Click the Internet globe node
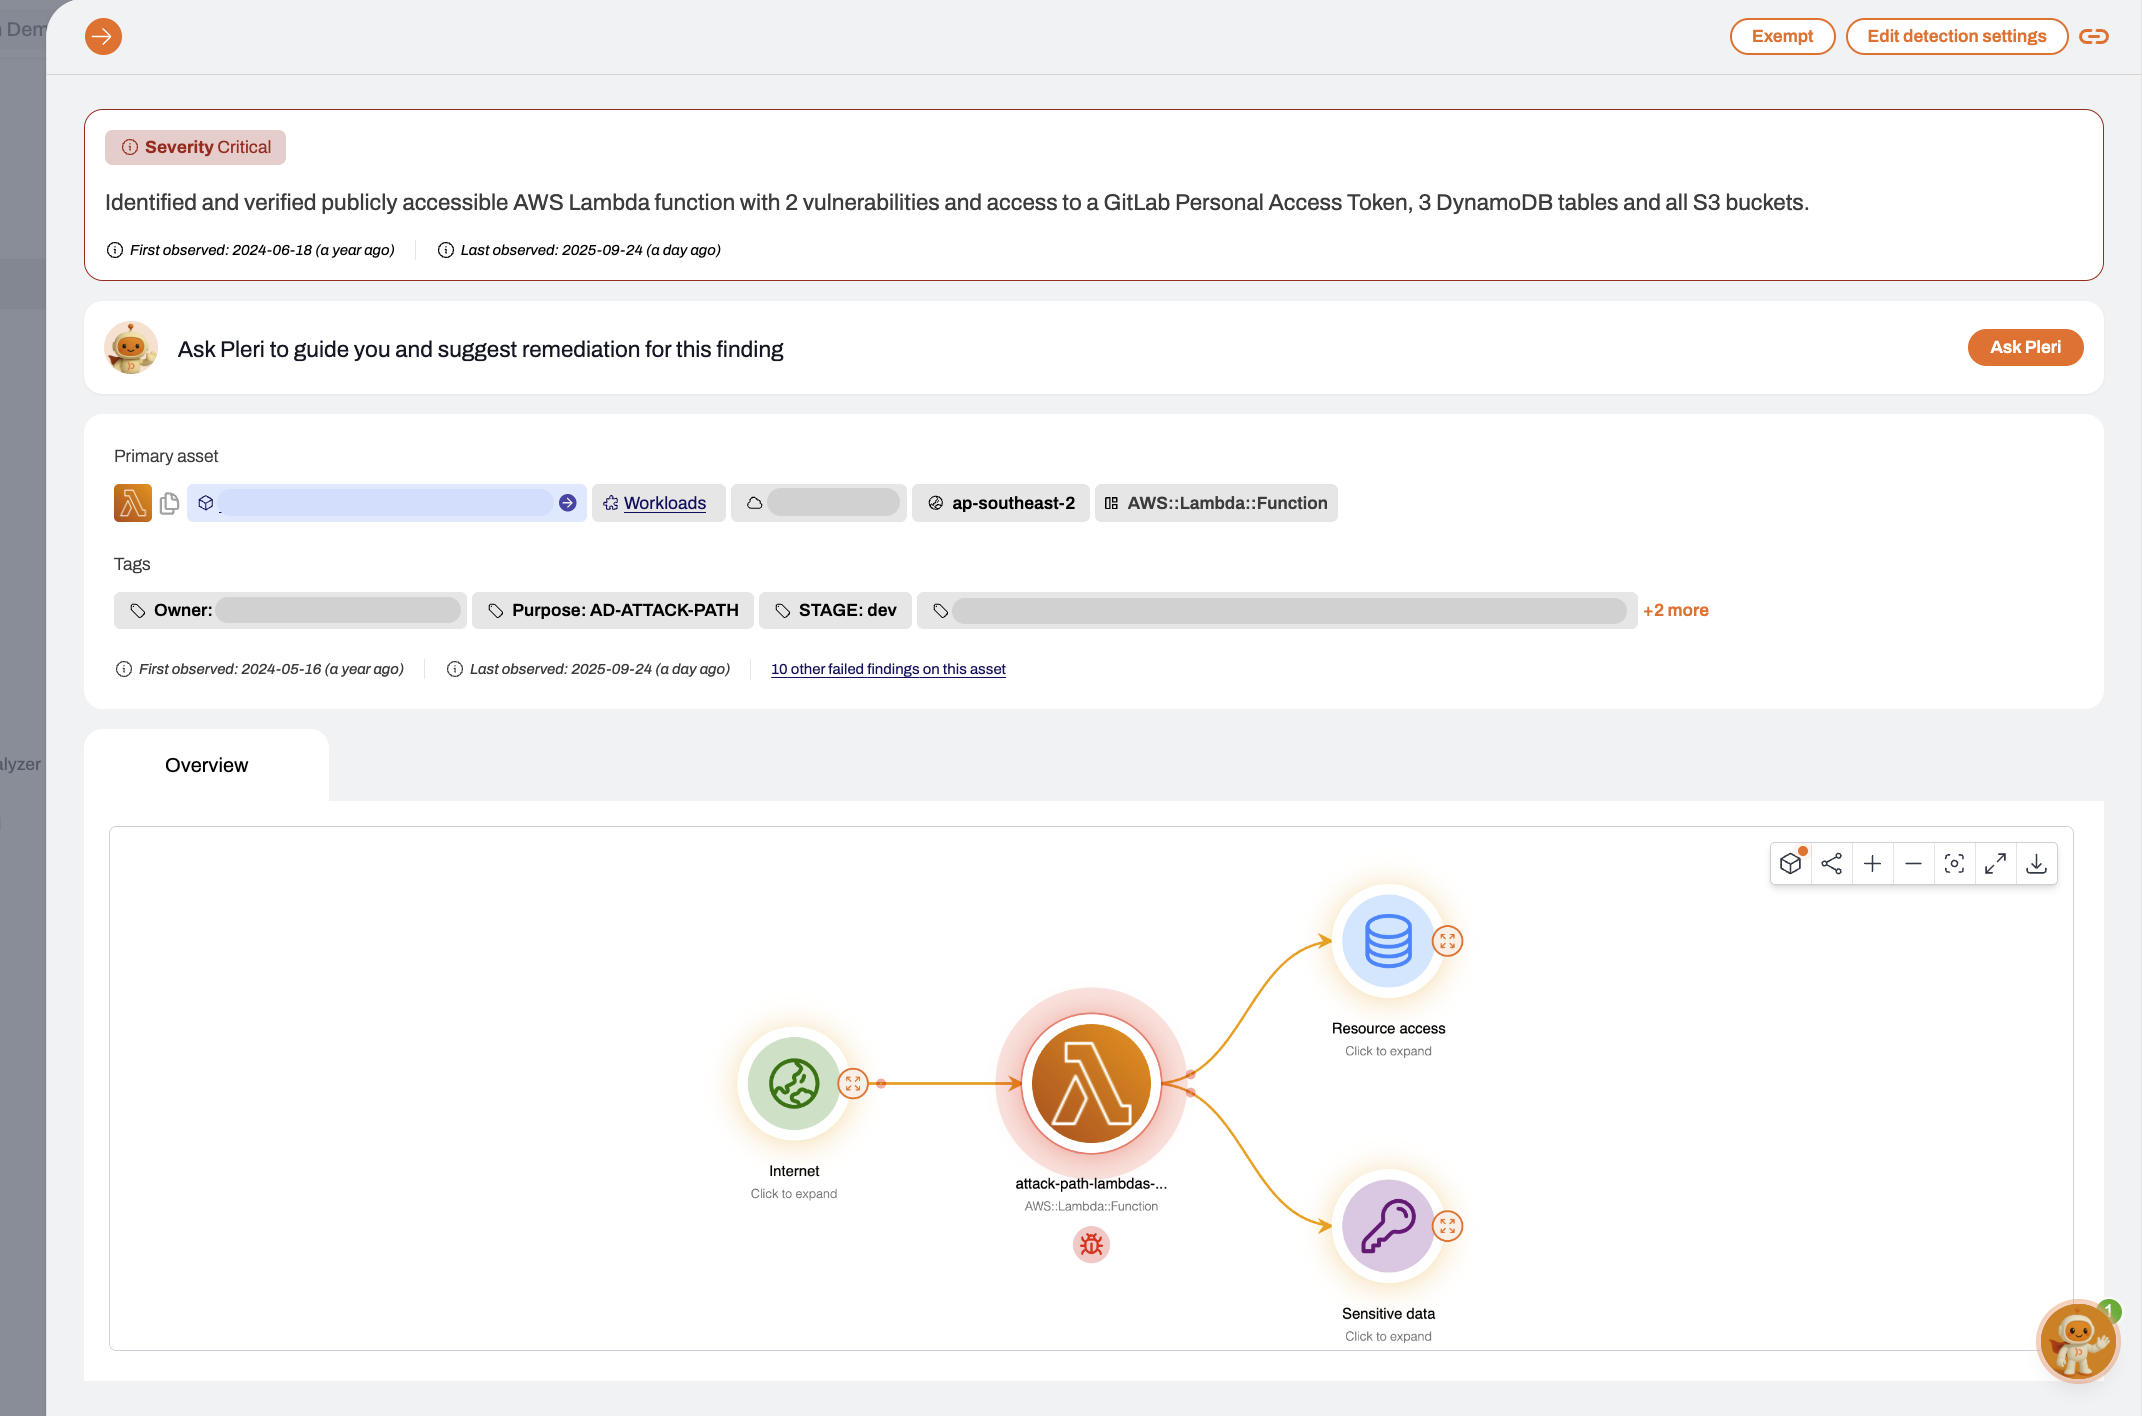 pyautogui.click(x=794, y=1084)
